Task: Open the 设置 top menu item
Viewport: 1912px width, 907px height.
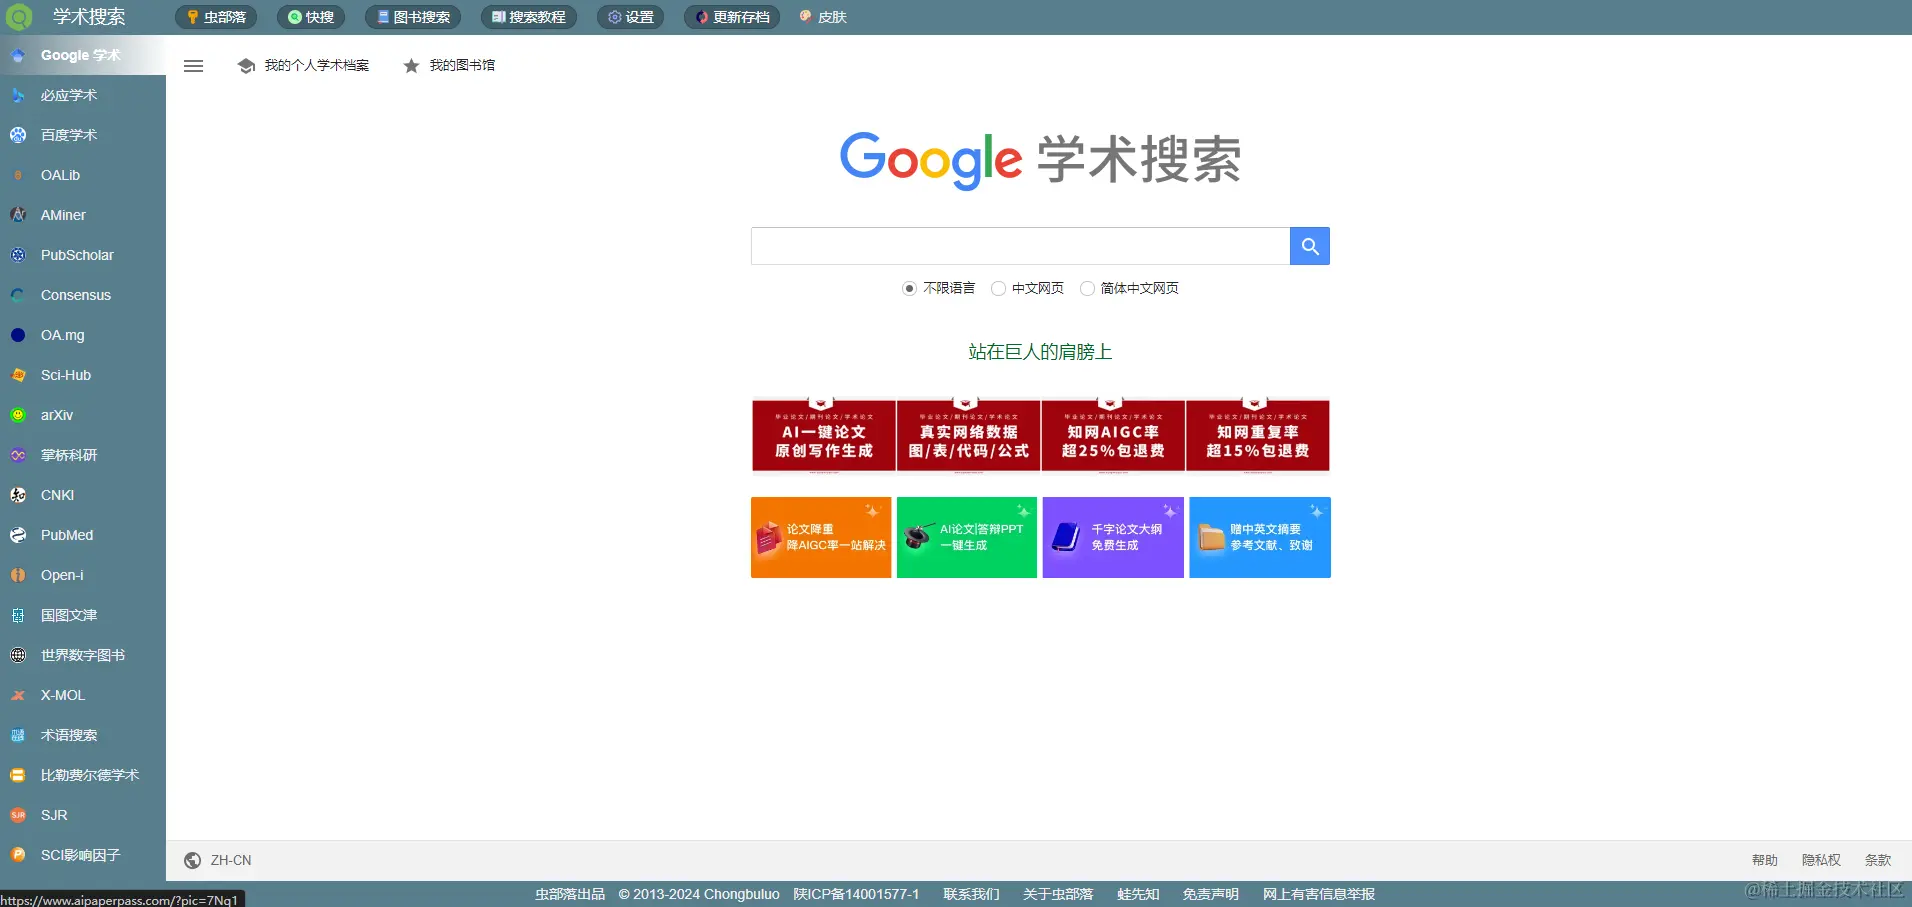Action: tap(631, 17)
